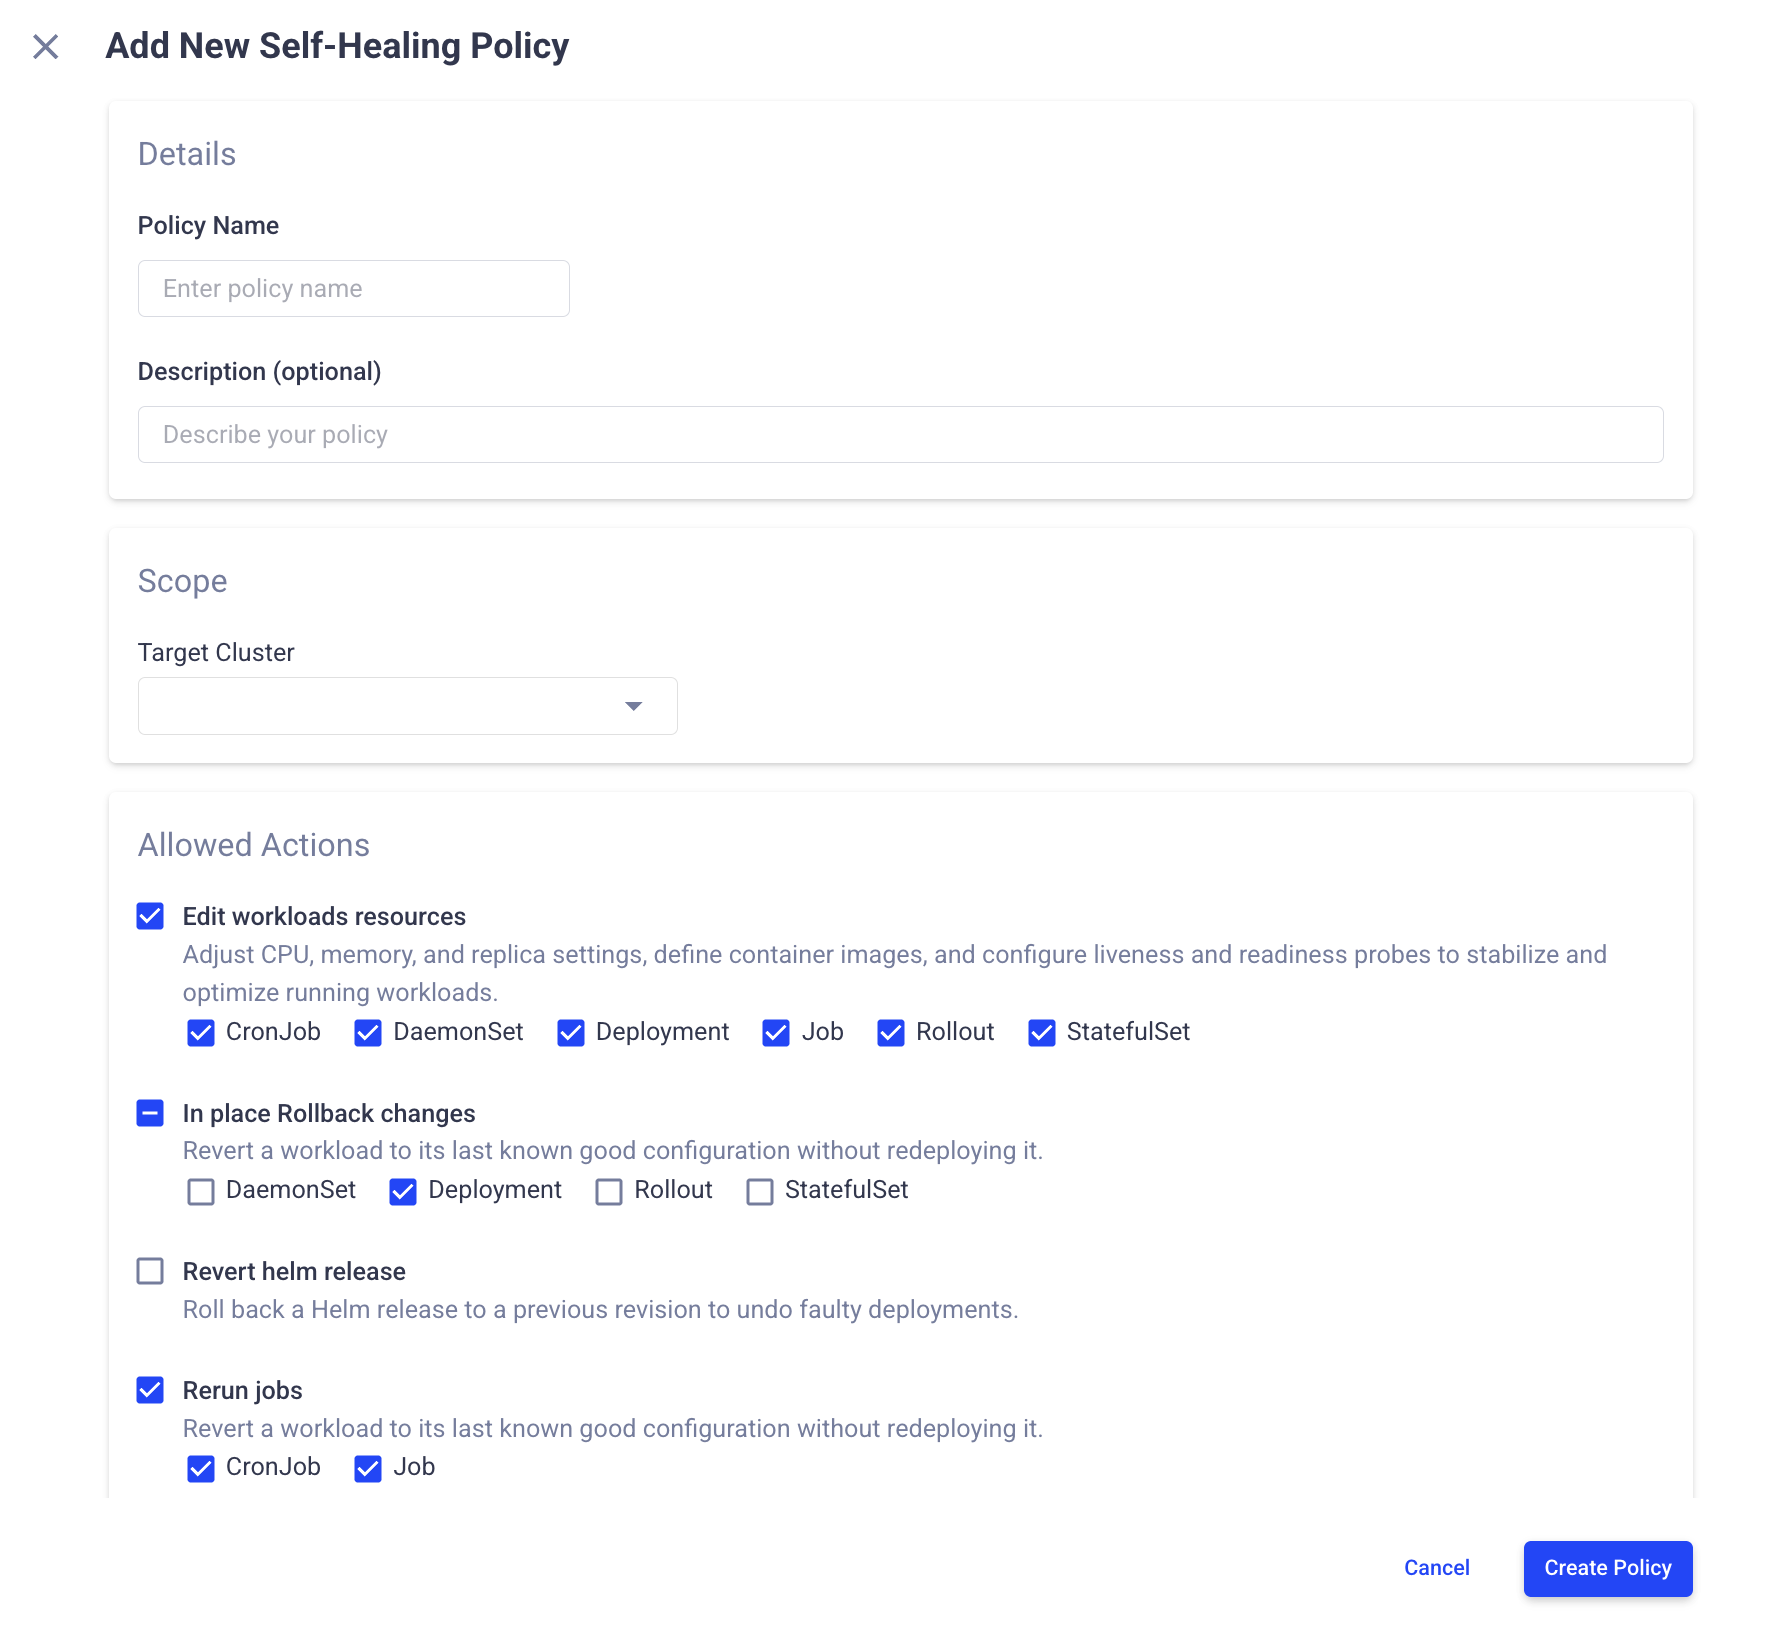The width and height of the screenshot is (1776, 1630).
Task: Uncheck DaemonSet under Edit workloads resources
Action: click(368, 1033)
